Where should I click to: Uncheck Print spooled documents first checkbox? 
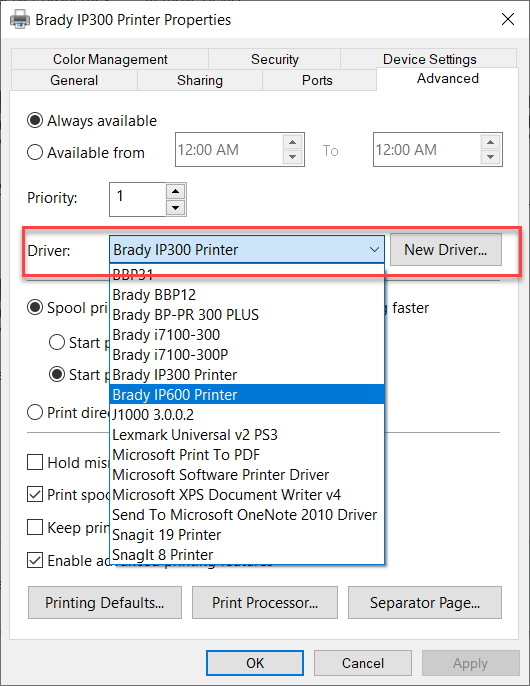[35, 494]
